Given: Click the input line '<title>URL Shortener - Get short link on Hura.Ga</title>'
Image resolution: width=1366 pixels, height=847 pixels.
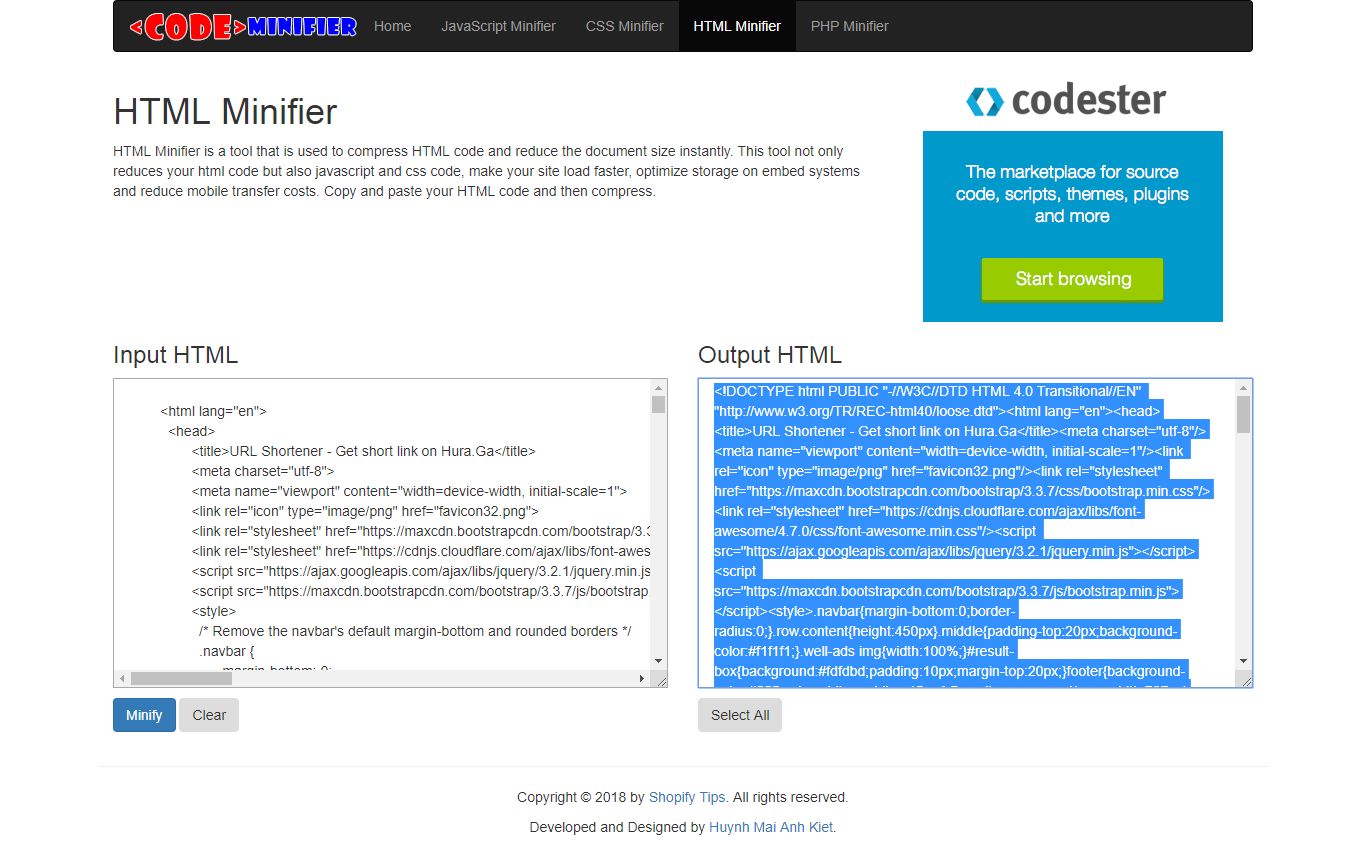Looking at the screenshot, I should (x=364, y=451).
